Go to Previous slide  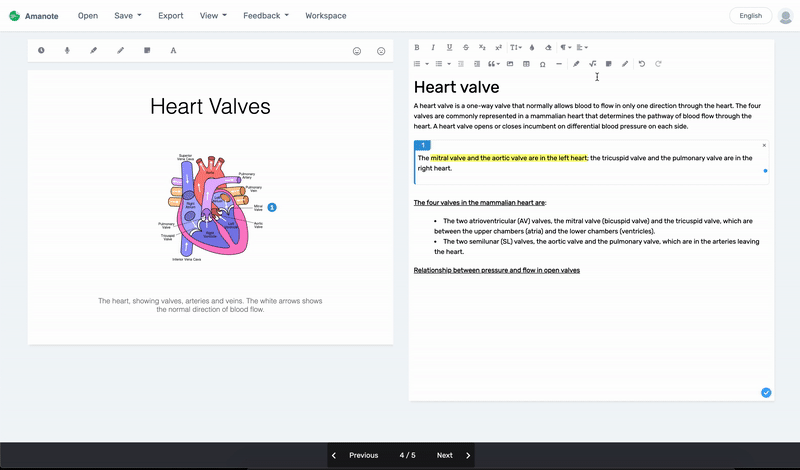click(x=355, y=455)
